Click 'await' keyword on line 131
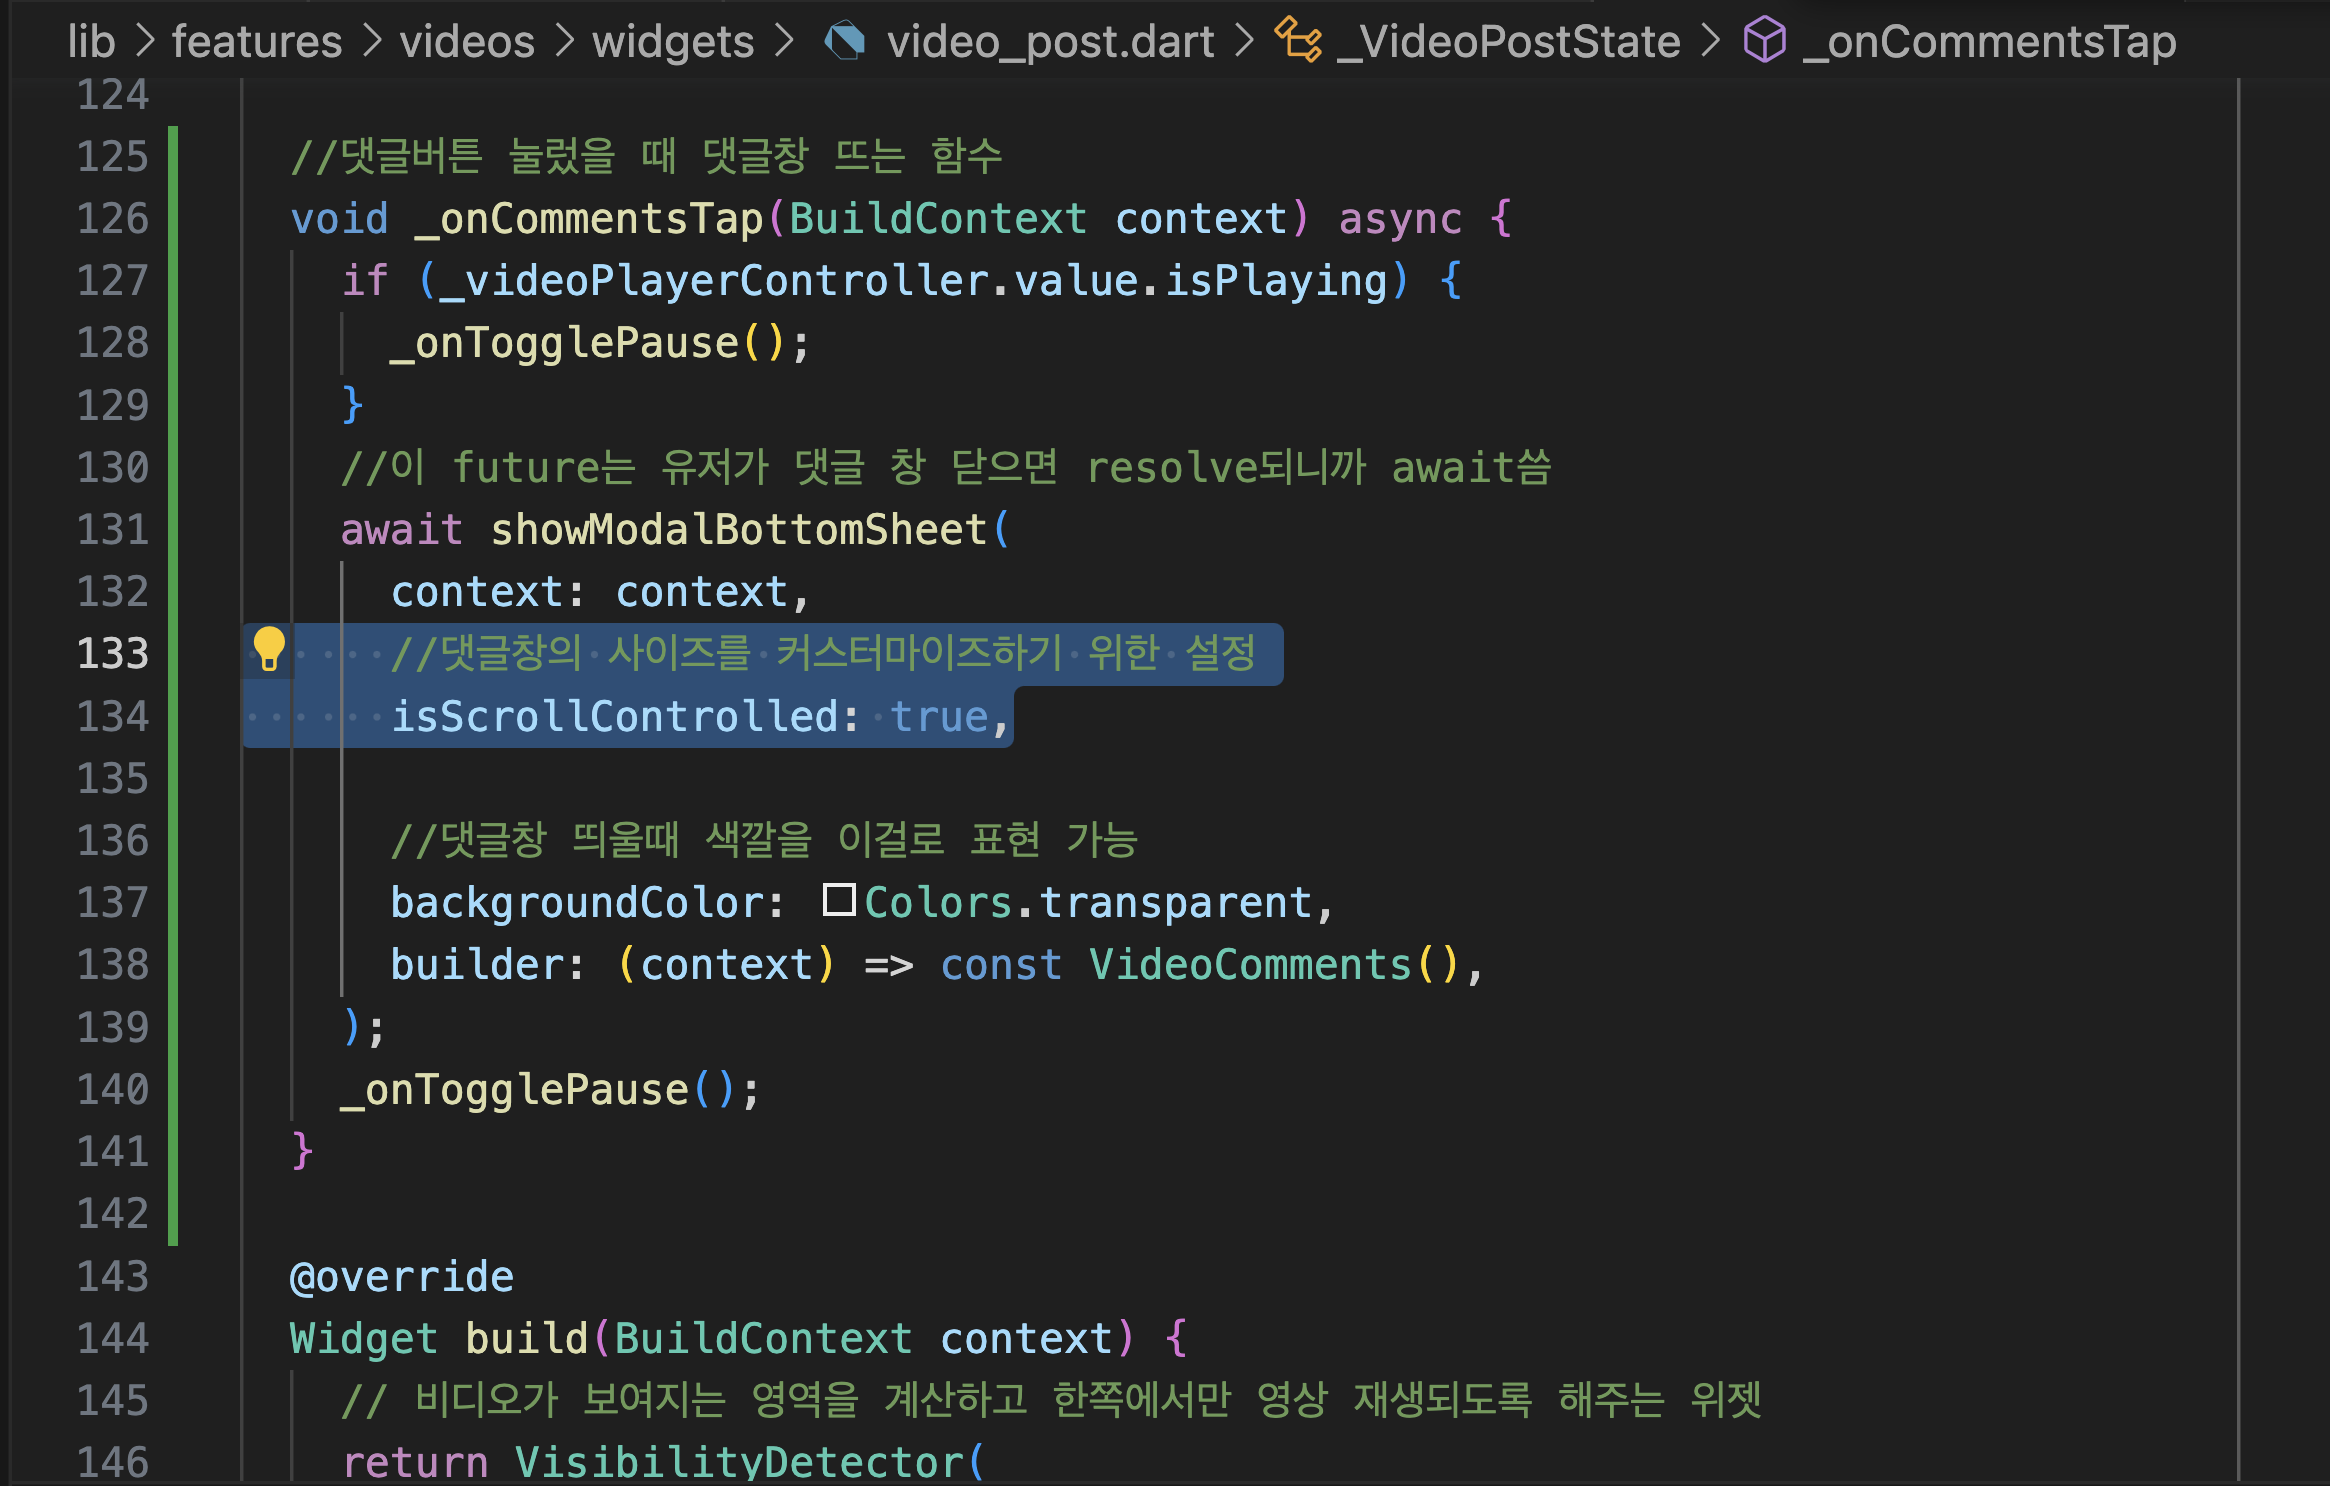Viewport: 2330px width, 1486px height. coord(402,529)
